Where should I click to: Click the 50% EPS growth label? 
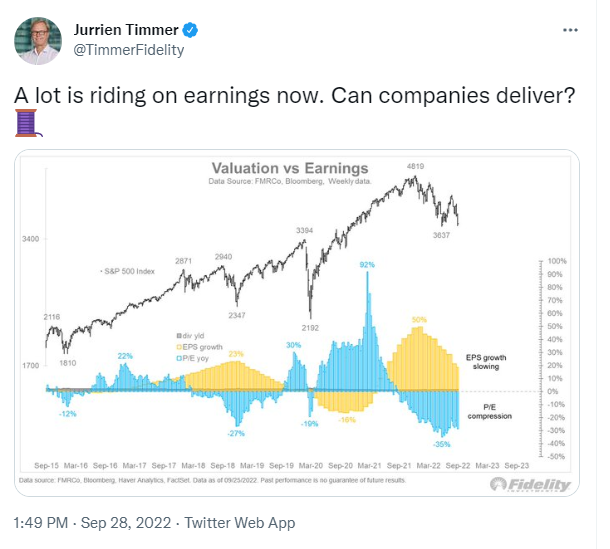pyautogui.click(x=419, y=320)
